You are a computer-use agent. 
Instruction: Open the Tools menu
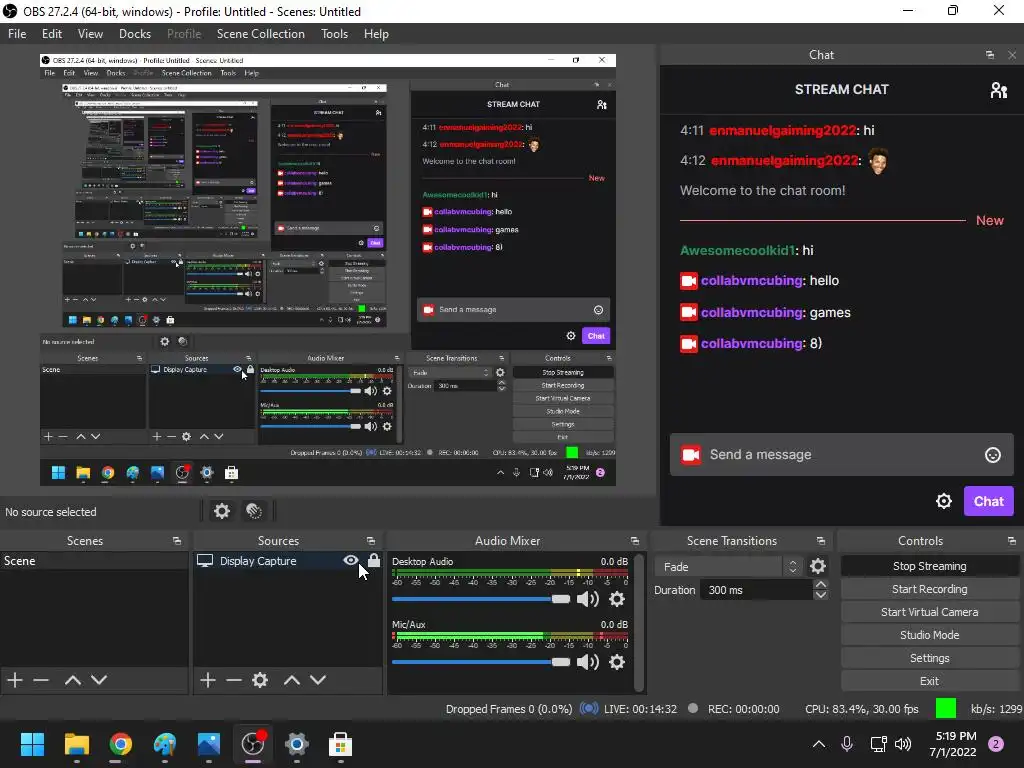pos(334,34)
